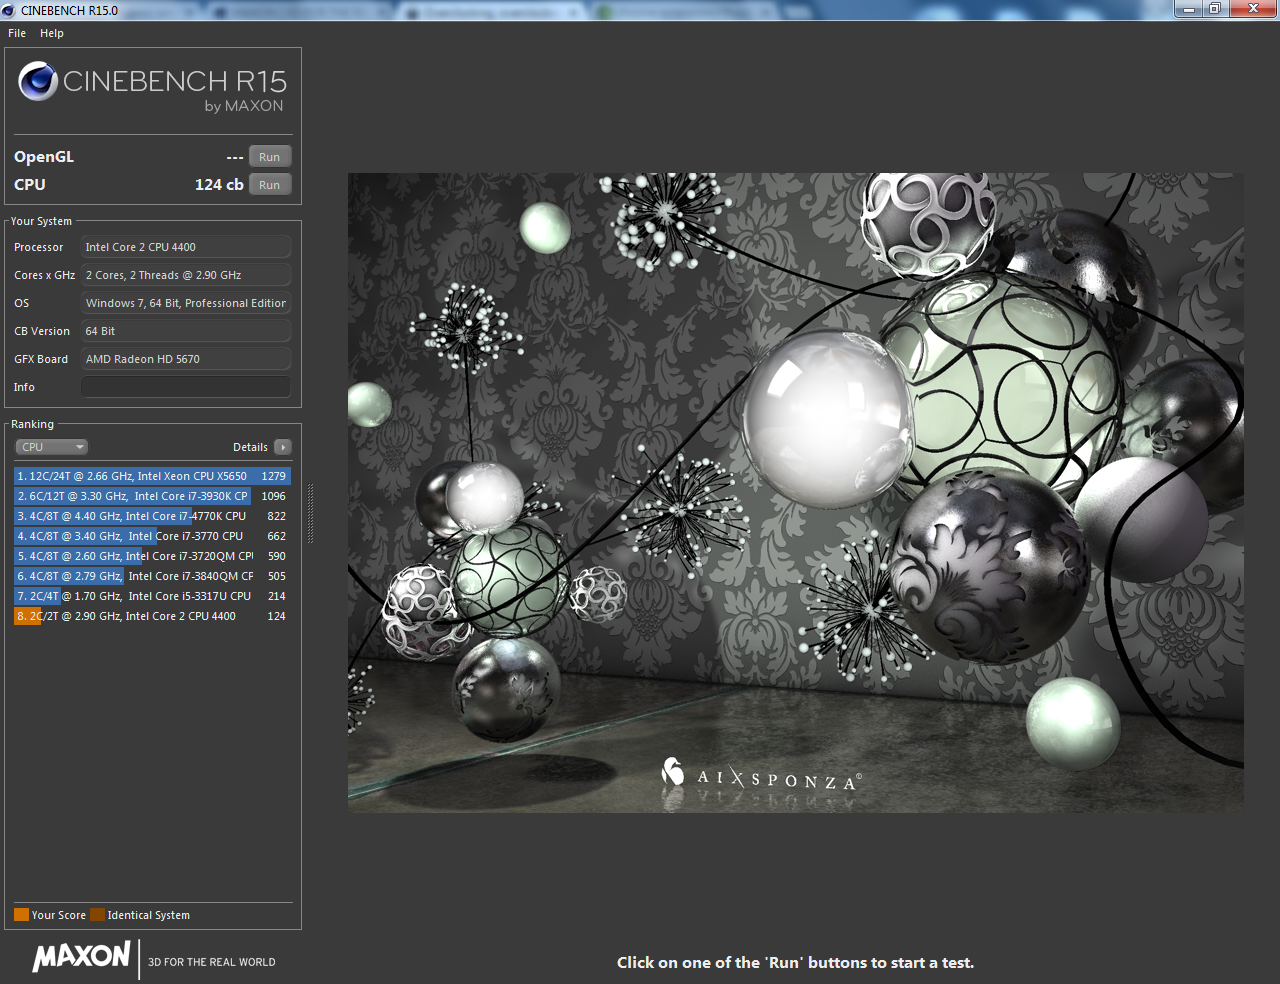
Task: Select ranking row Intel Core i7-3720QM
Action: coord(152,556)
